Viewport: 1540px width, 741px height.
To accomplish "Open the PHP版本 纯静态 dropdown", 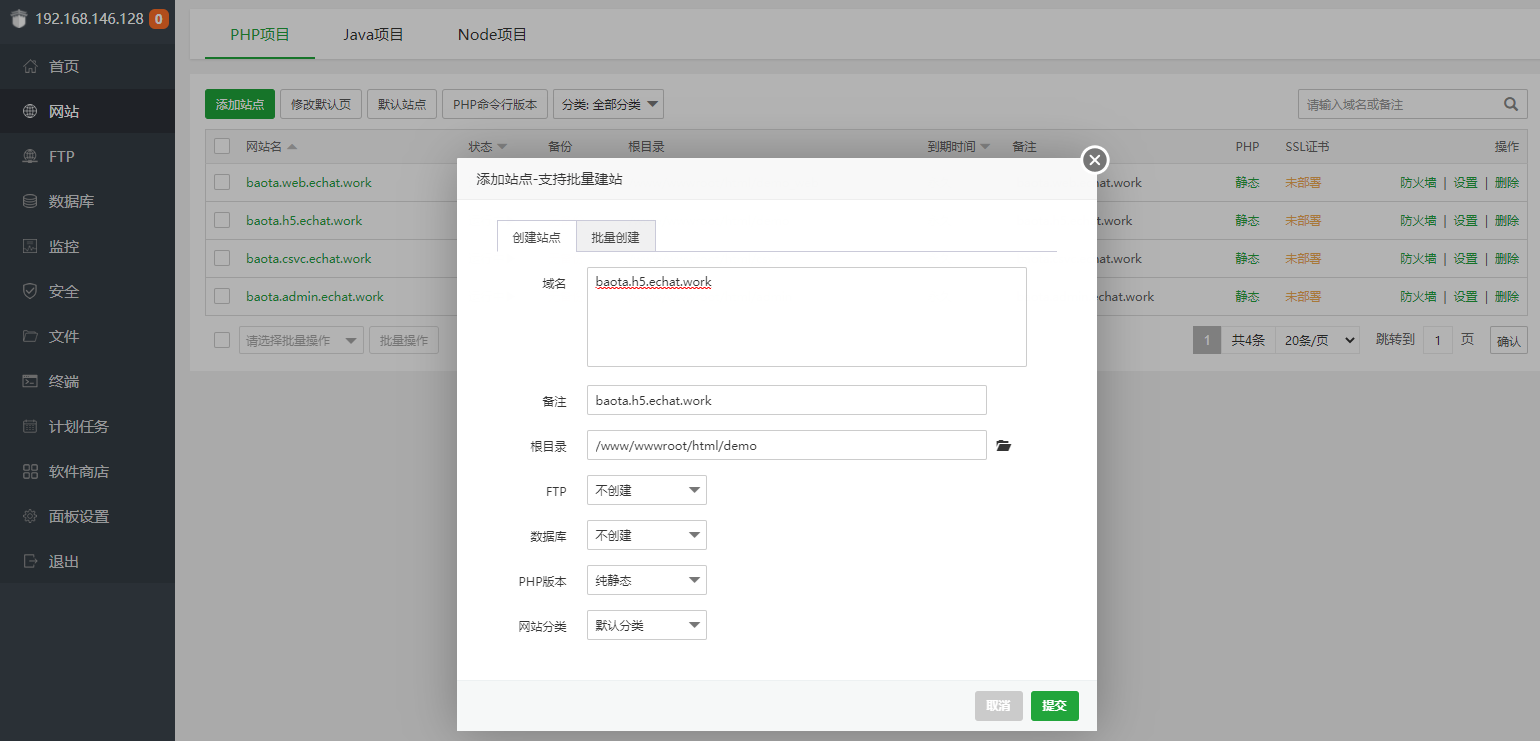I will [646, 581].
